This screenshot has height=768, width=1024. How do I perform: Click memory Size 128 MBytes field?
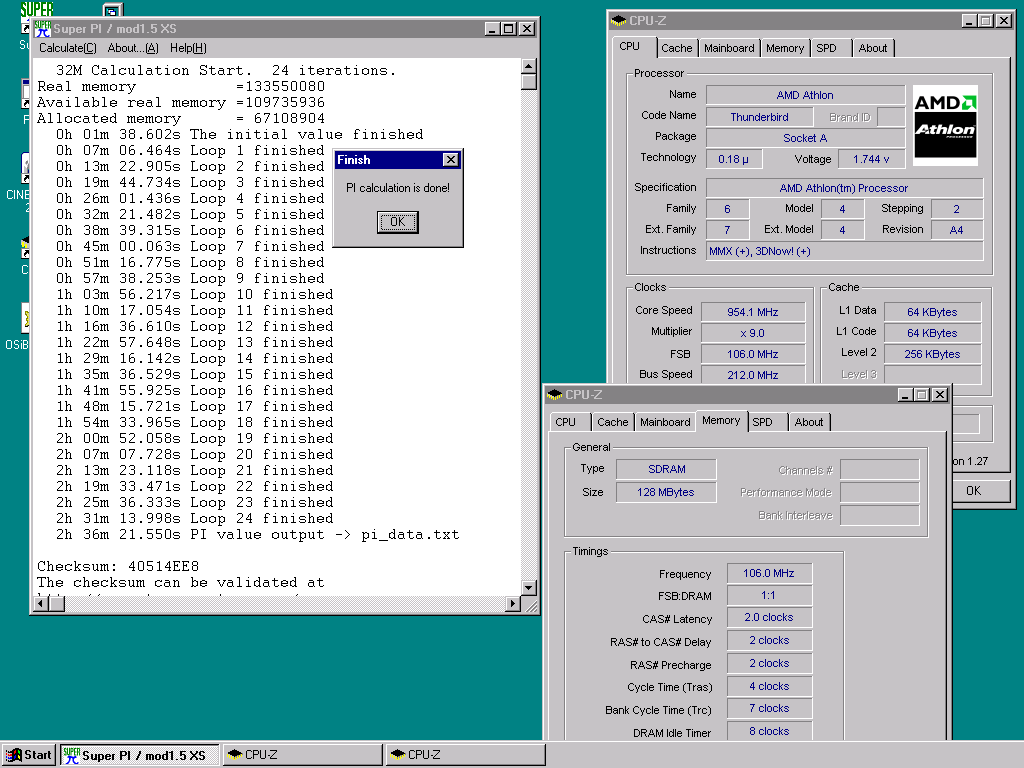pos(665,492)
